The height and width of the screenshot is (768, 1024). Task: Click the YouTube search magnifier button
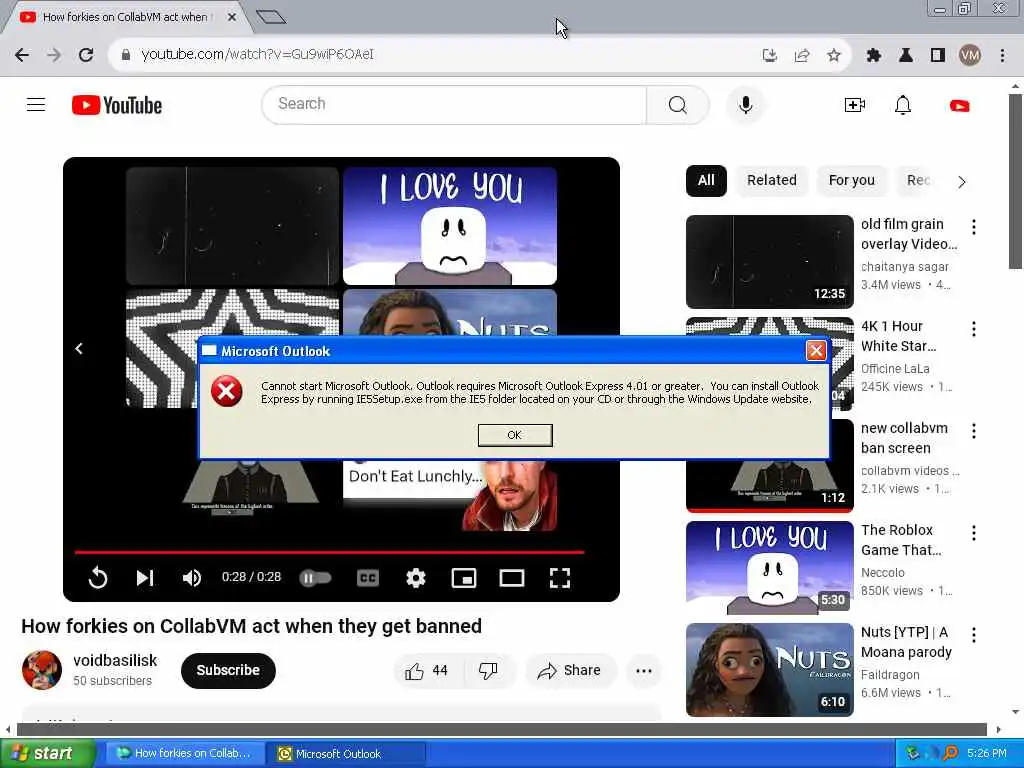coord(677,104)
